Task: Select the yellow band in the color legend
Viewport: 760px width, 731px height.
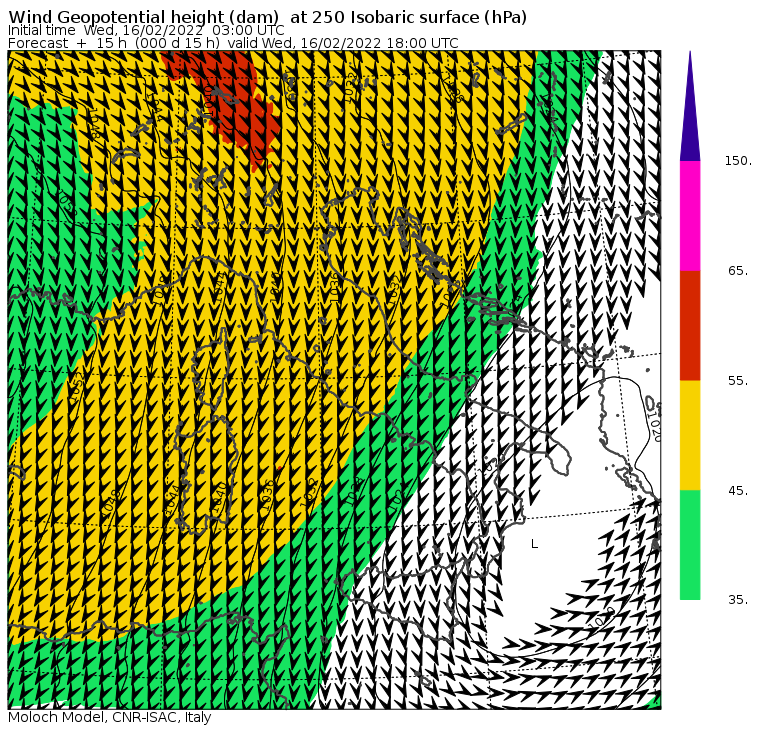Action: (690, 435)
